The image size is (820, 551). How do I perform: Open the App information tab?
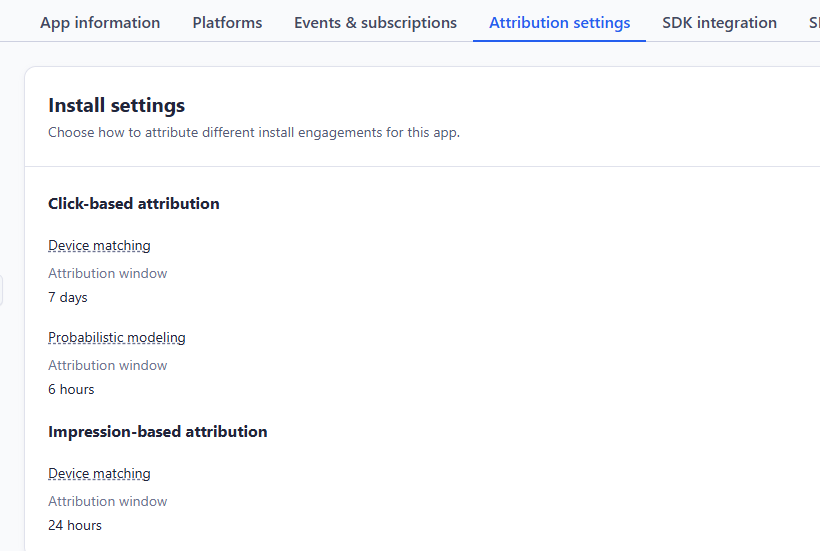[x=100, y=22]
